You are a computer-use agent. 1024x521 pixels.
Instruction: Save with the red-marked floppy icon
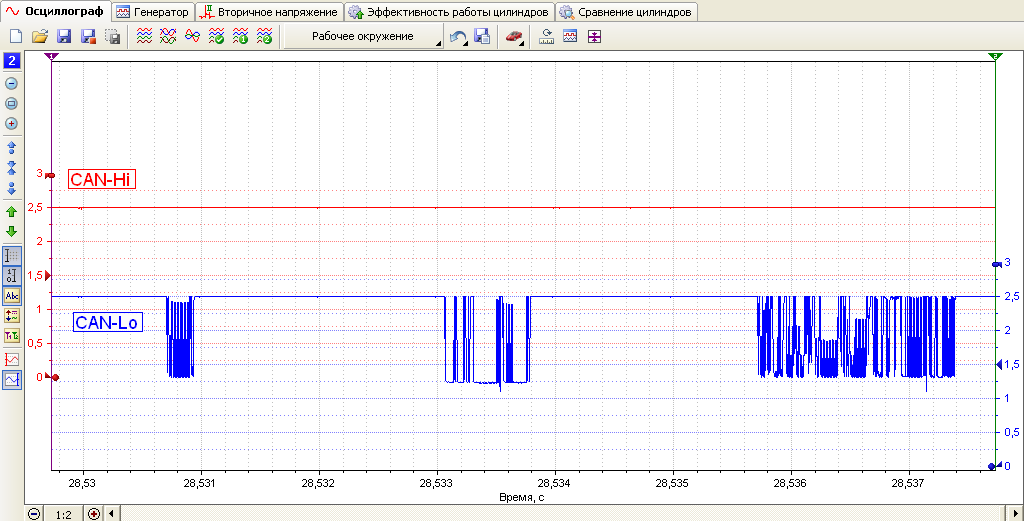pos(88,37)
